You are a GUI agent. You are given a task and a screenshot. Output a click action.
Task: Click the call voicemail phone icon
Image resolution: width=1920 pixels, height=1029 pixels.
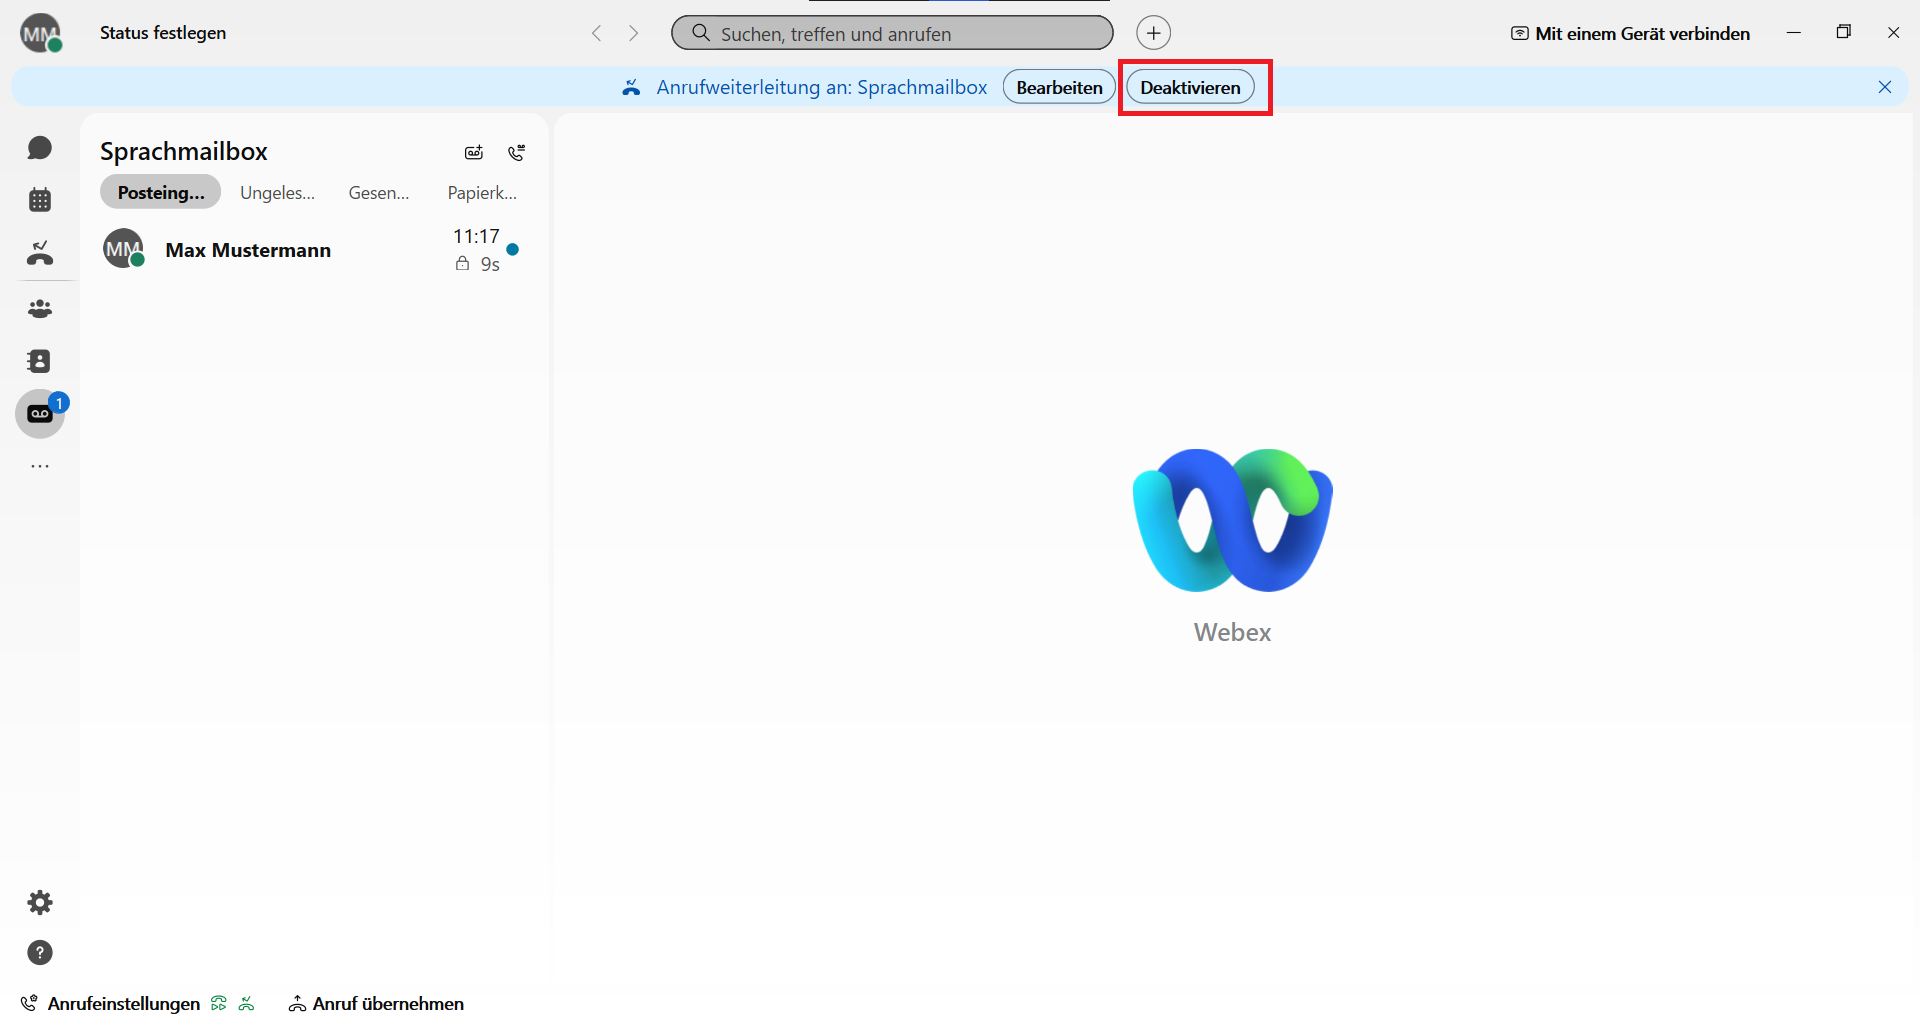coord(516,153)
